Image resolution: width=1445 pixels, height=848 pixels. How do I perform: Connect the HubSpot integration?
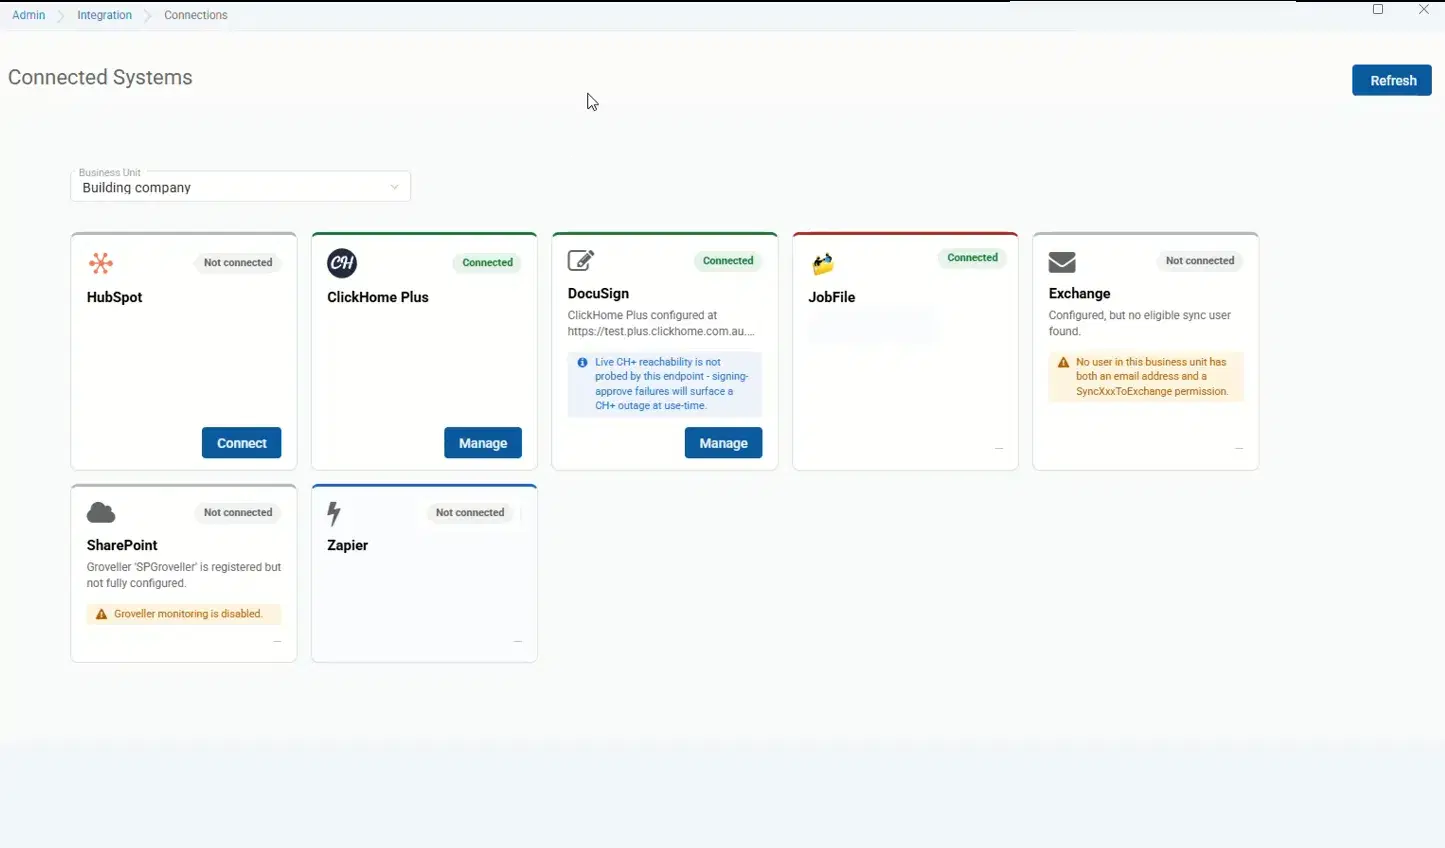(242, 443)
